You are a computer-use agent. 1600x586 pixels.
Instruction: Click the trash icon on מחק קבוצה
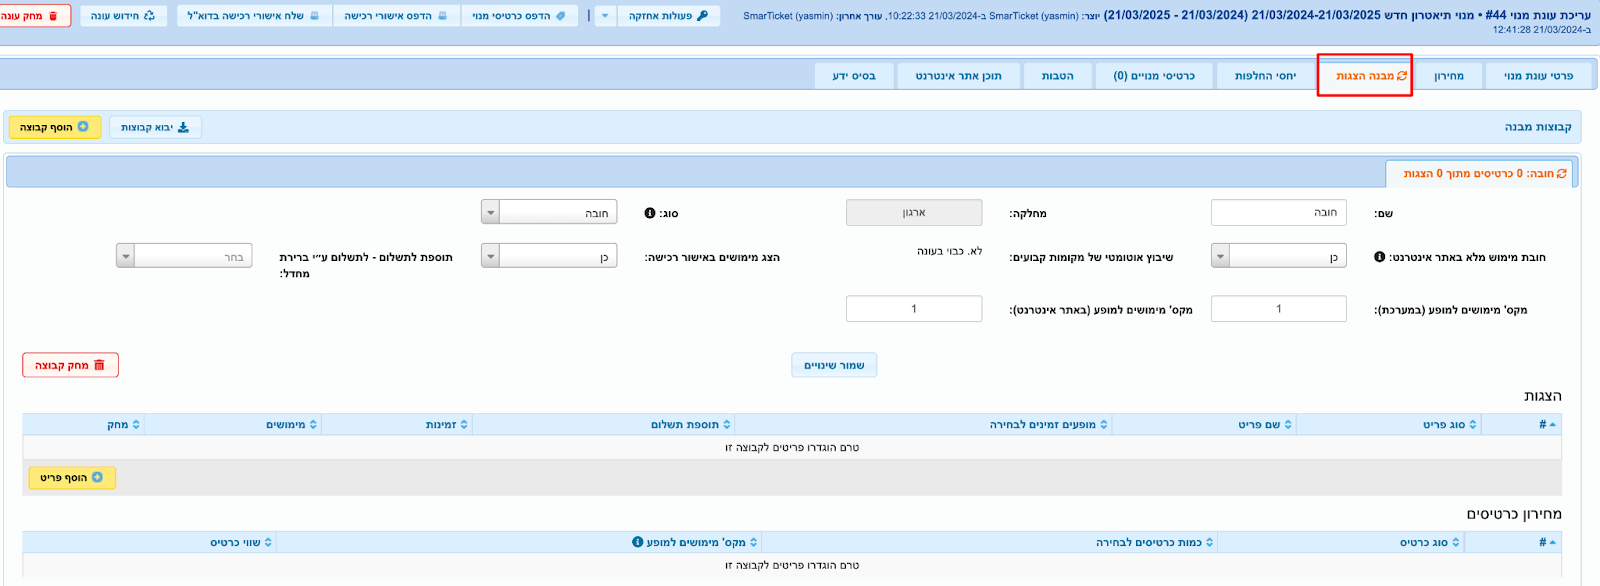tap(99, 365)
